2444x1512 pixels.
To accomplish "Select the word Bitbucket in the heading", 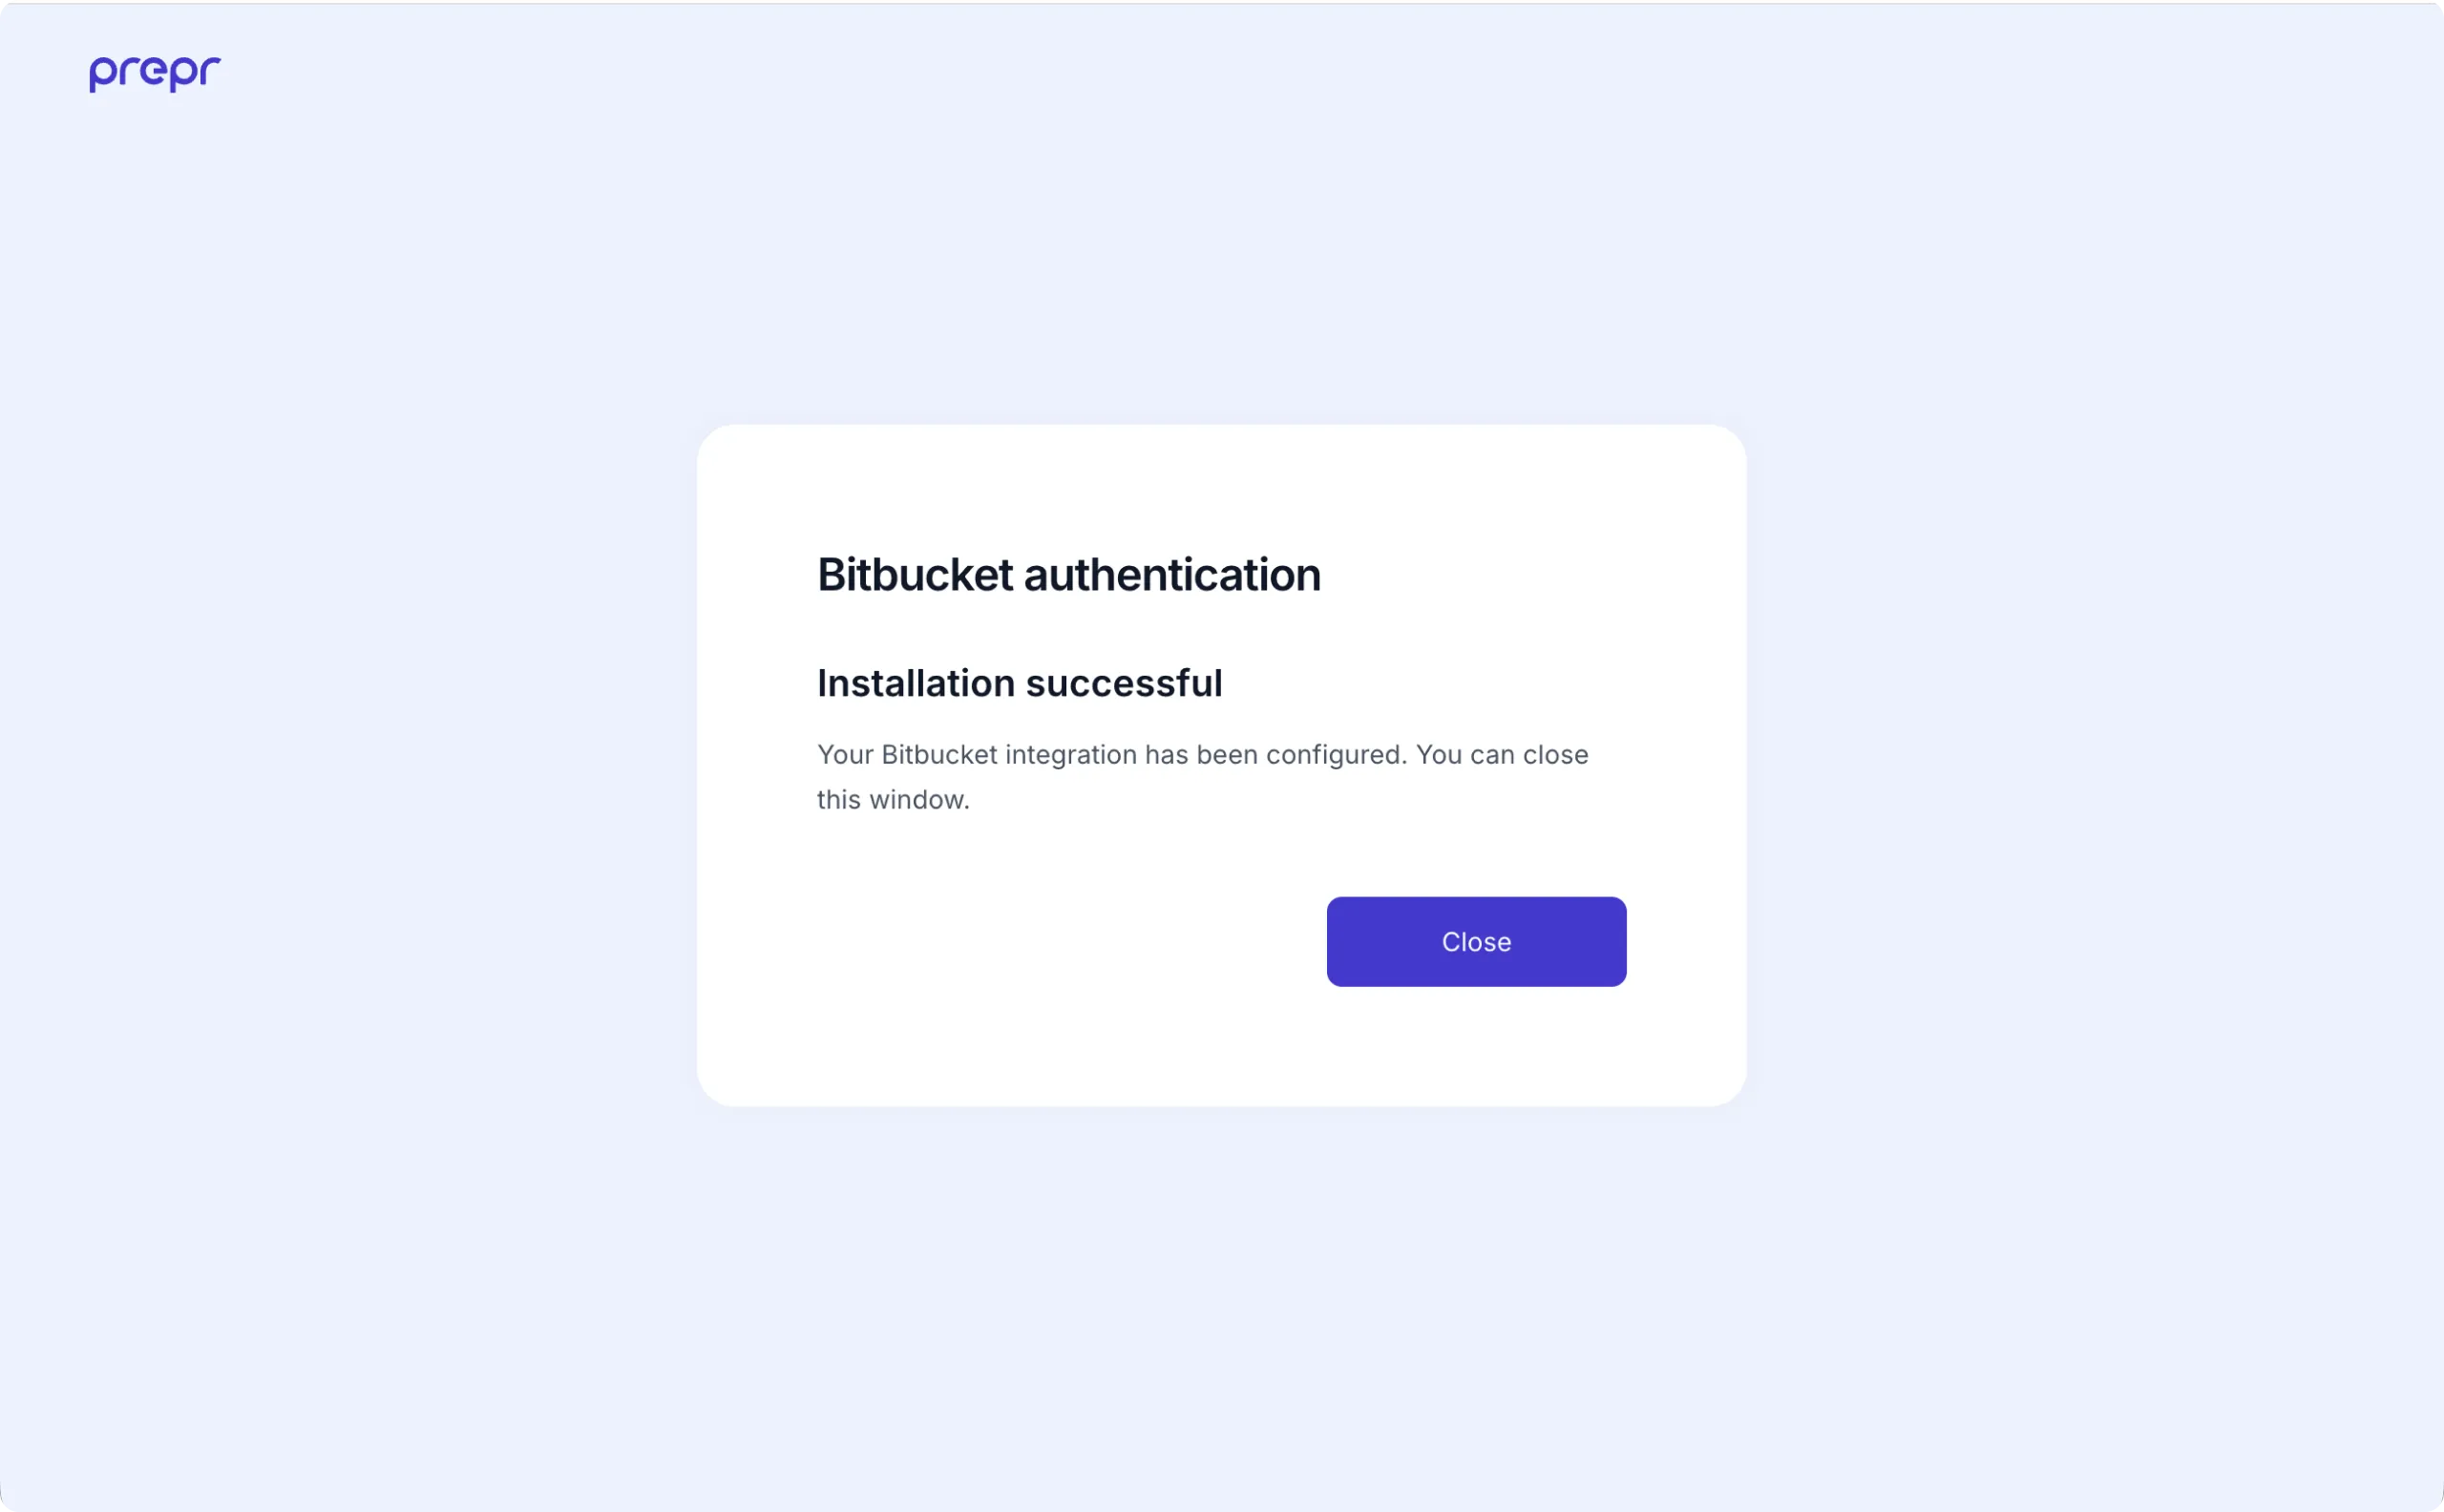I will coord(917,574).
